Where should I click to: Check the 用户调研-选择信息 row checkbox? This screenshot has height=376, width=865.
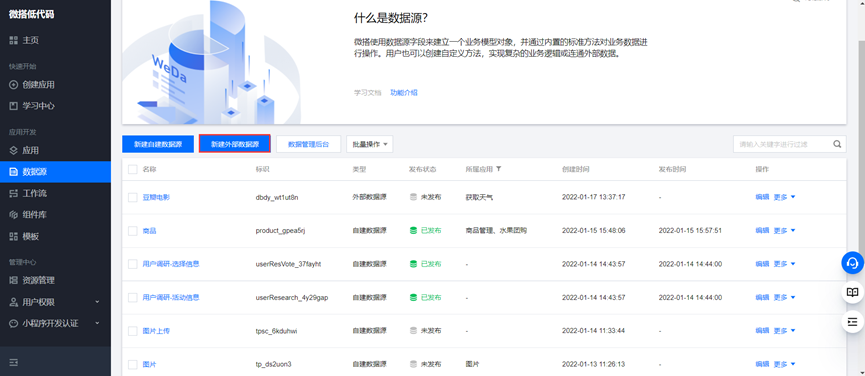click(132, 264)
